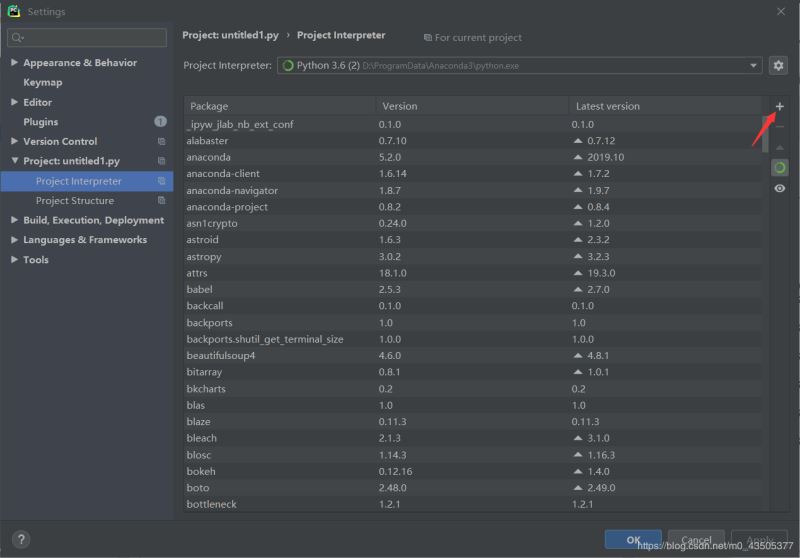This screenshot has width=800, height=558.
Task: Click the OK button
Action: 633,539
